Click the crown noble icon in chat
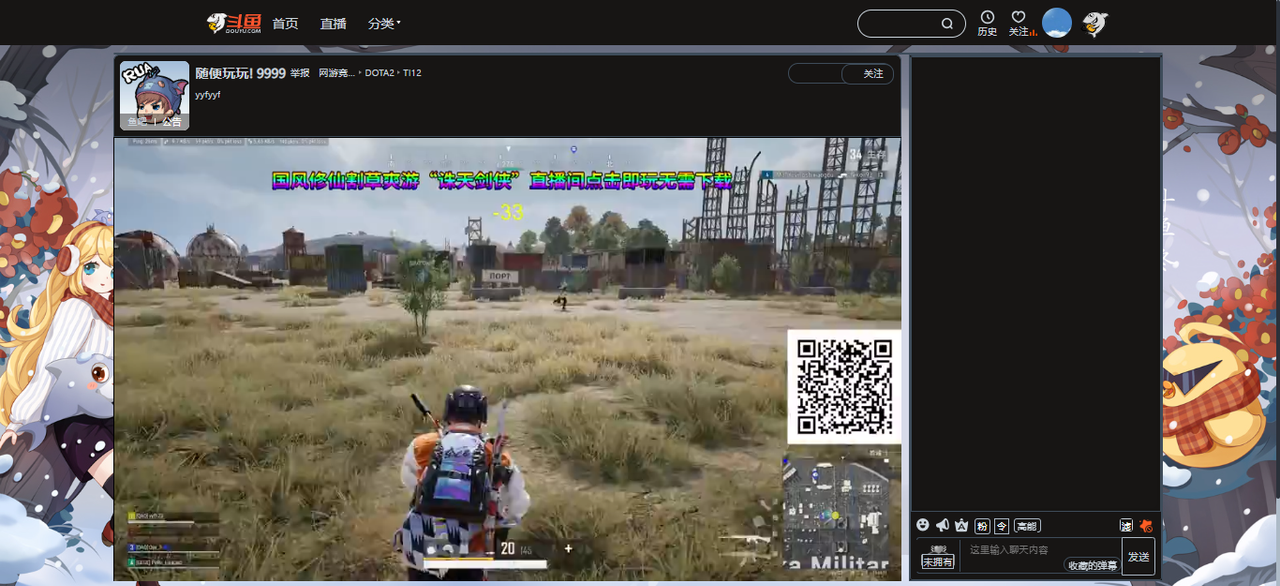1280x586 pixels. click(961, 525)
